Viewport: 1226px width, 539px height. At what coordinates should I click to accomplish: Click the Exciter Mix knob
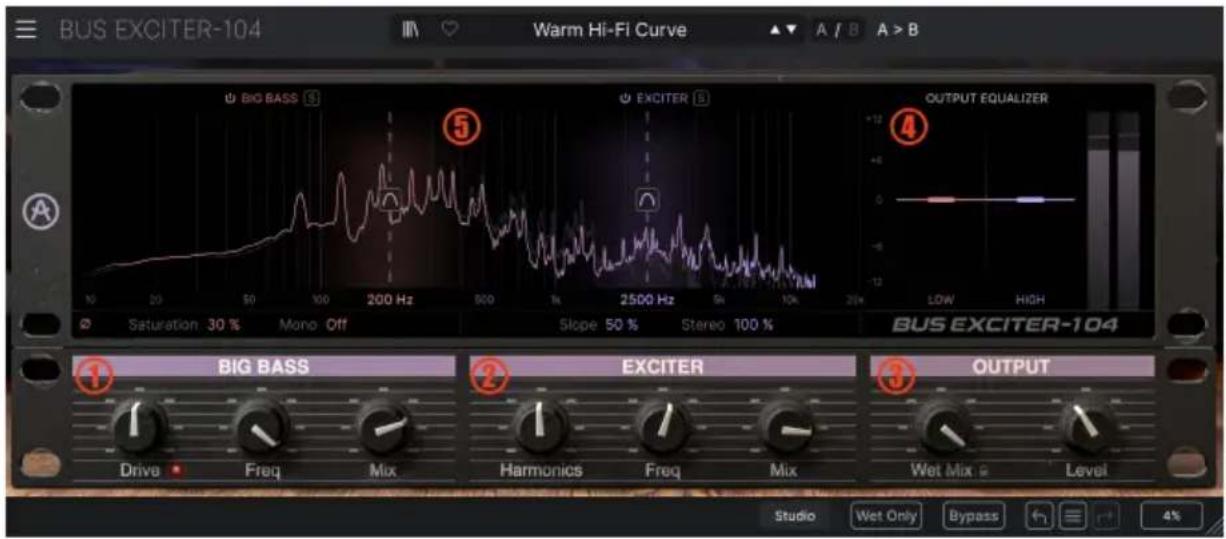785,428
